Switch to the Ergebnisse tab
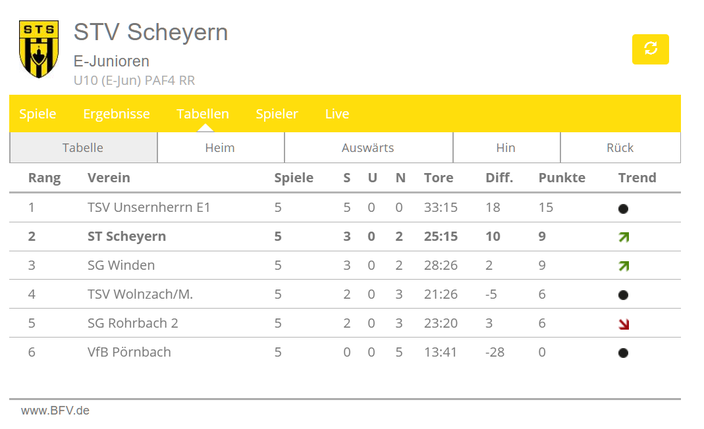The width and height of the screenshot is (704, 429). (x=116, y=114)
